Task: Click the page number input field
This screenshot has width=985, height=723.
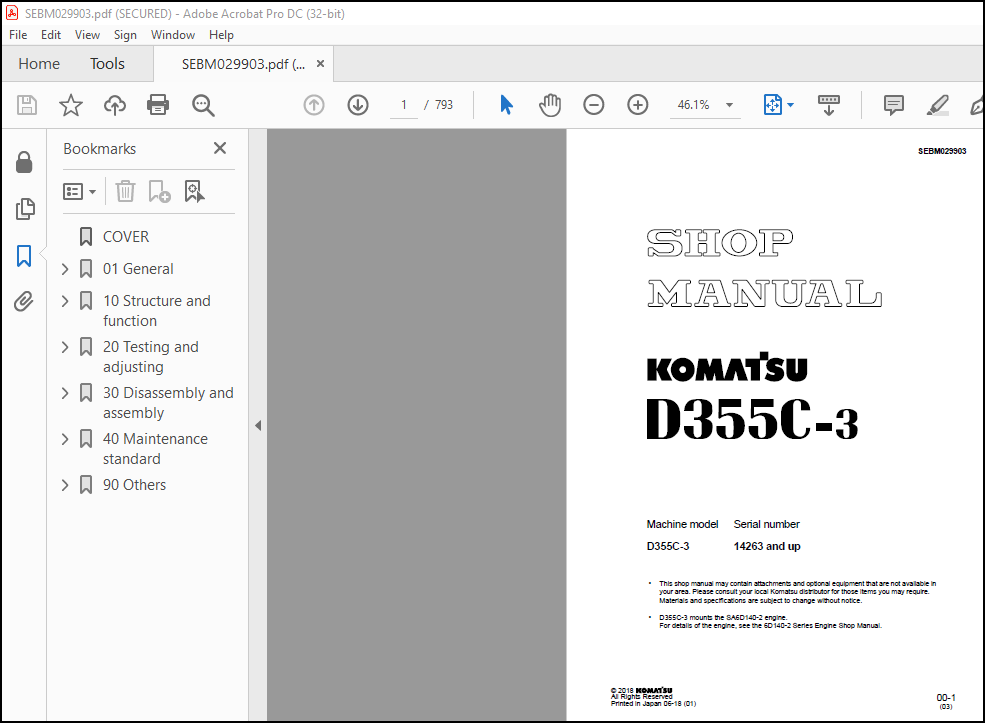Action: pyautogui.click(x=403, y=105)
